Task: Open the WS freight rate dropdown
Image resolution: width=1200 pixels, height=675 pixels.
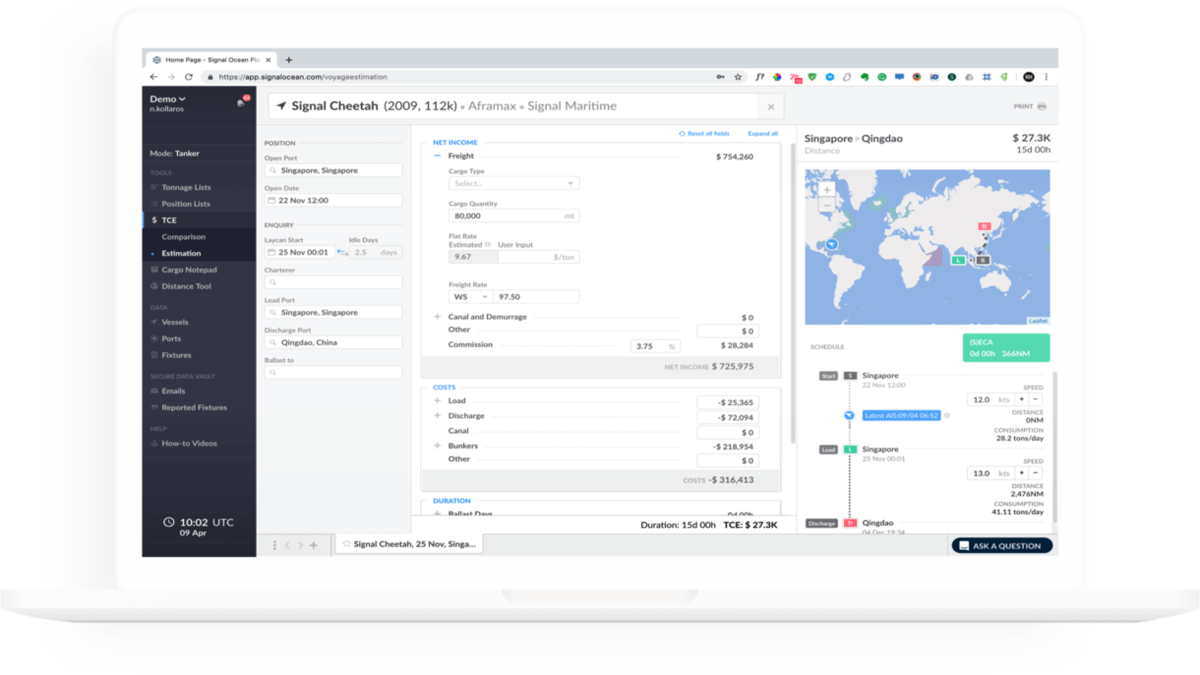Action: coord(470,296)
